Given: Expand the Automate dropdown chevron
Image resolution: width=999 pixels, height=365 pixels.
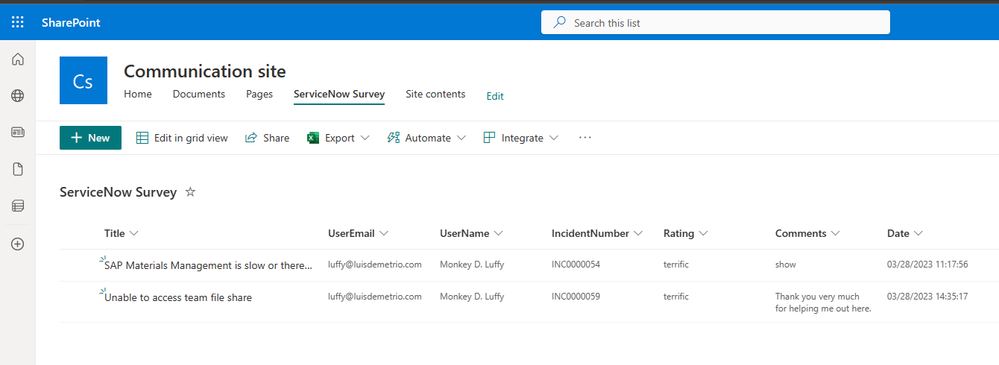Looking at the screenshot, I should click(x=461, y=138).
